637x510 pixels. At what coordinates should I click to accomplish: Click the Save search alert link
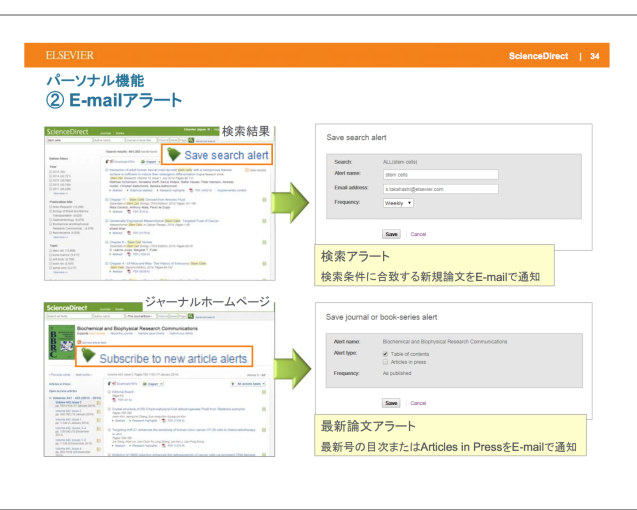(x=226, y=155)
